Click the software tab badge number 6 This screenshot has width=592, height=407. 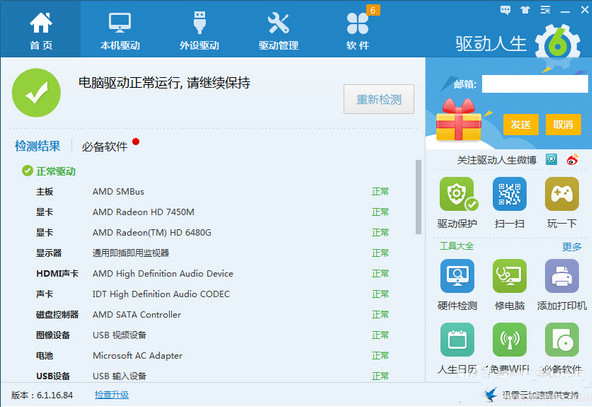click(x=373, y=10)
